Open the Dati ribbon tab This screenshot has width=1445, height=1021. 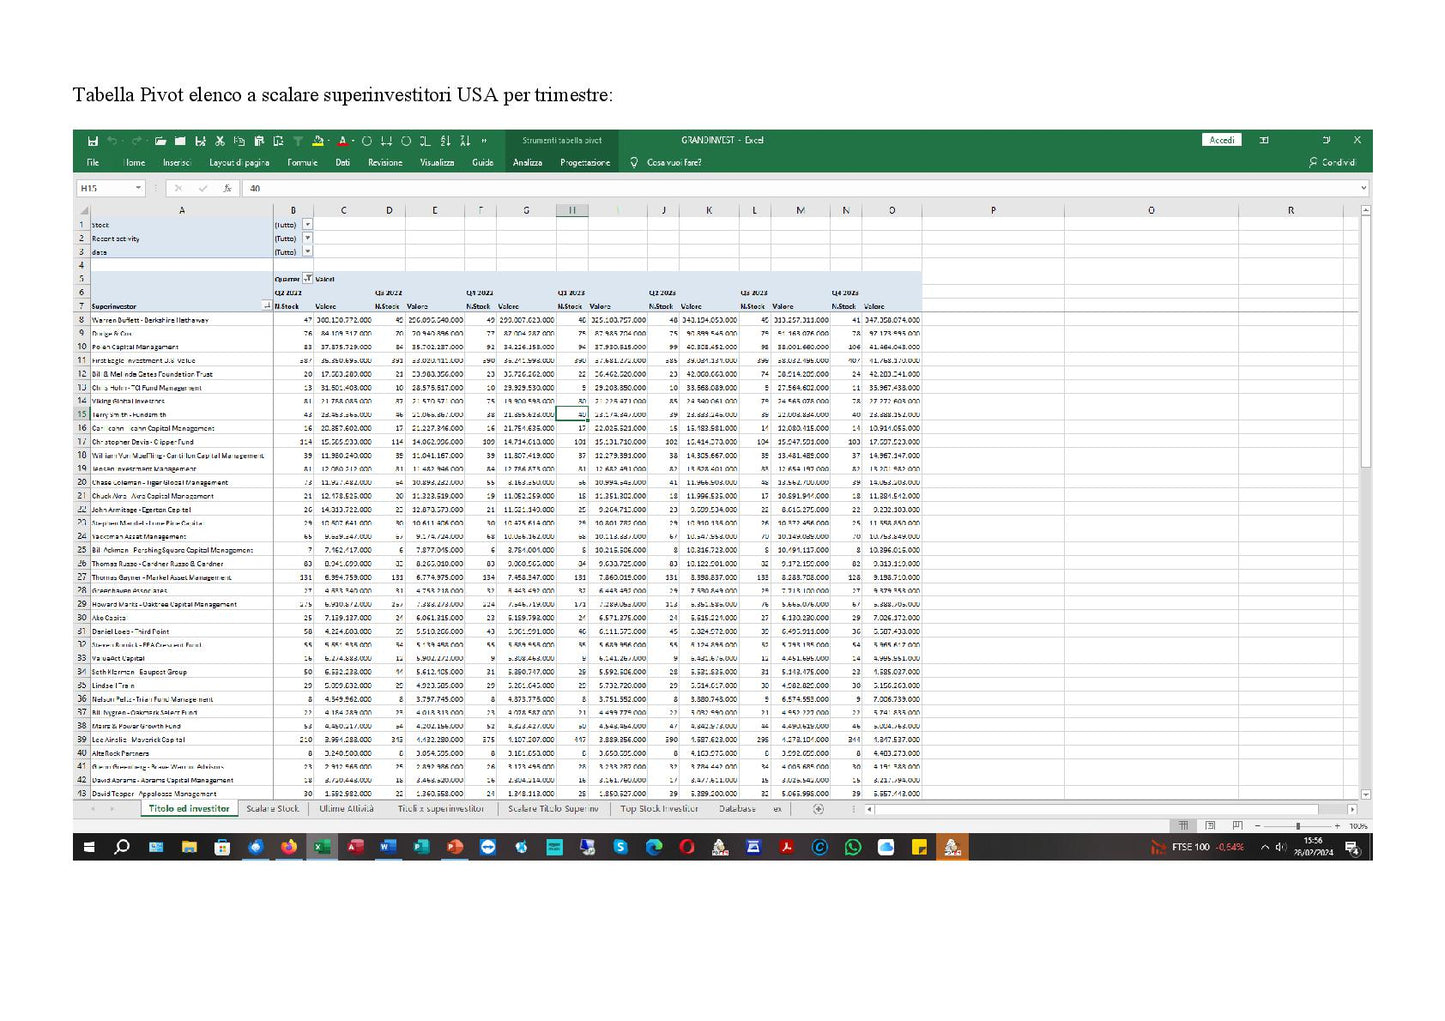(343, 162)
